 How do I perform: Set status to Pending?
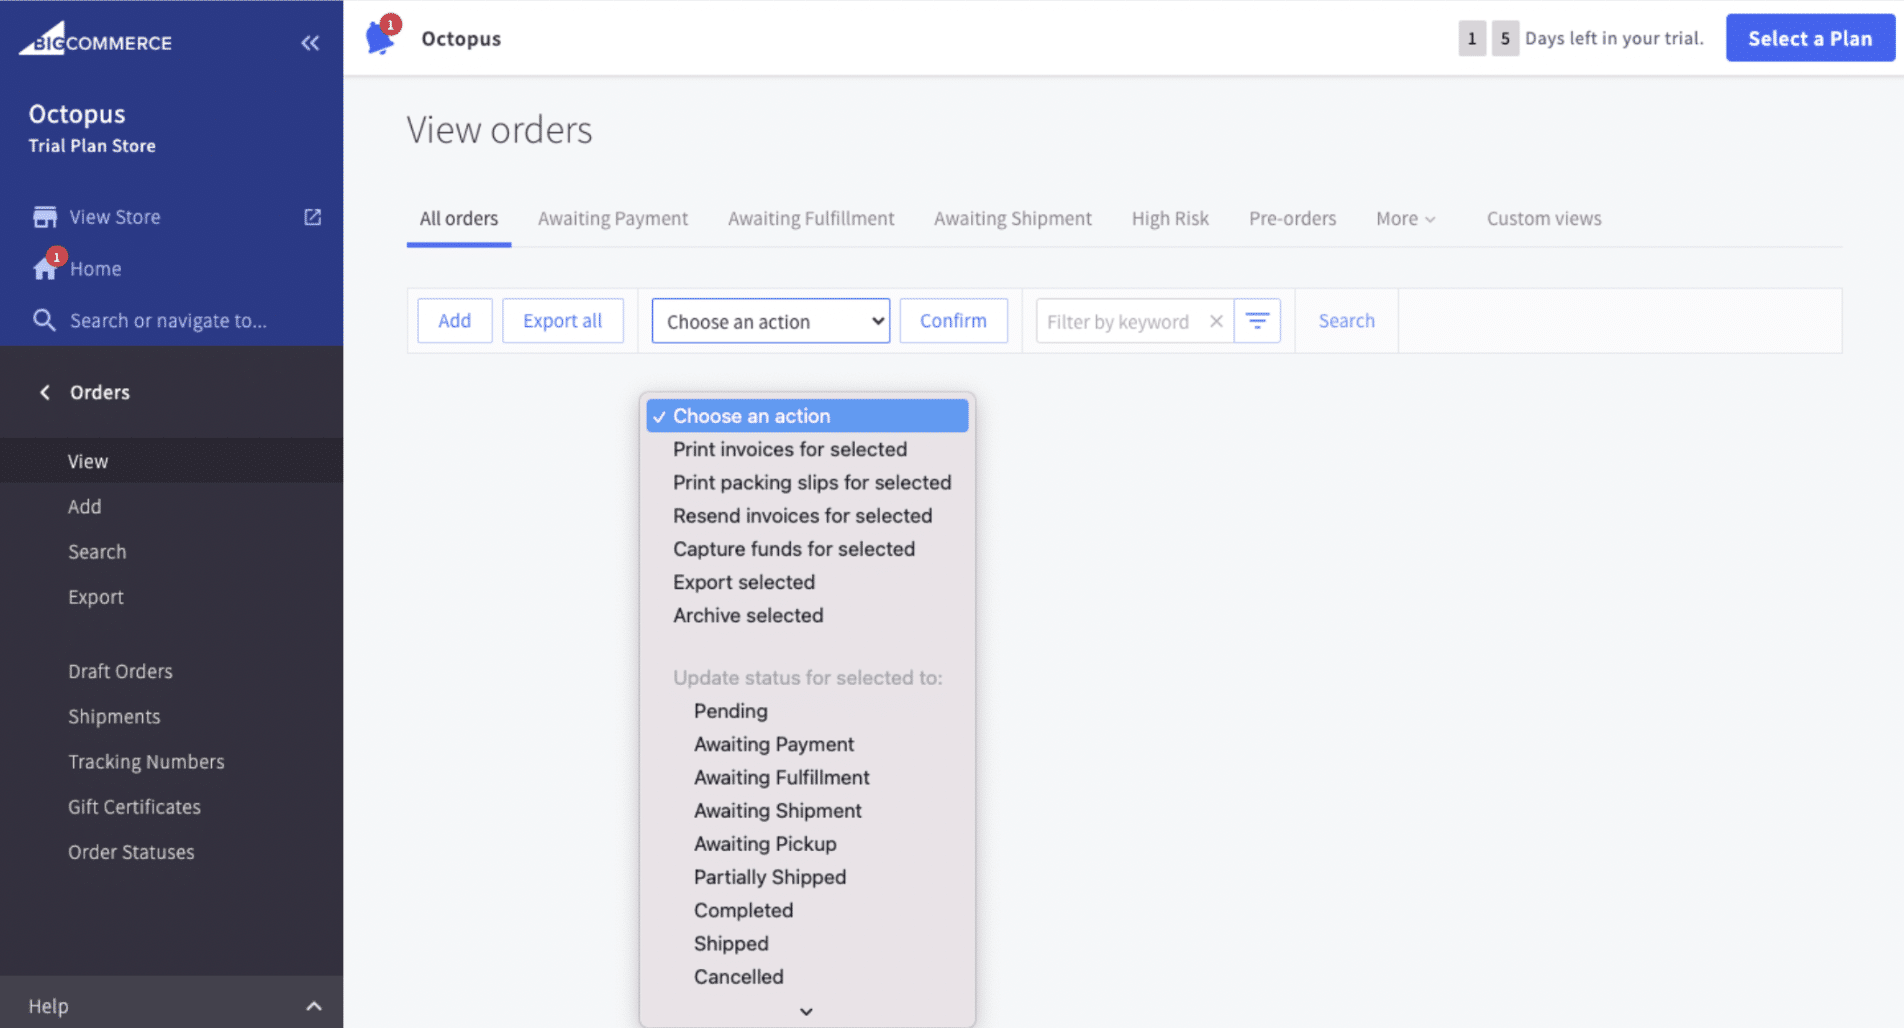pyautogui.click(x=807, y=711)
